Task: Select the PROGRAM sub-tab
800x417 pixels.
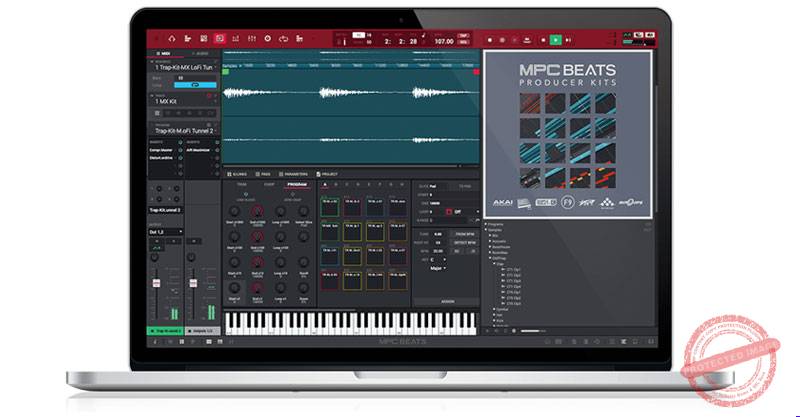Action: point(297,184)
